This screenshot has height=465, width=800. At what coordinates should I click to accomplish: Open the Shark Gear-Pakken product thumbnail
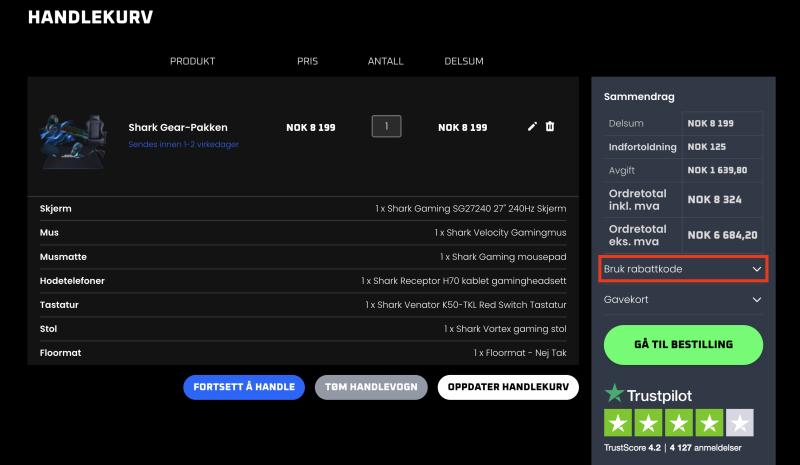(x=74, y=141)
